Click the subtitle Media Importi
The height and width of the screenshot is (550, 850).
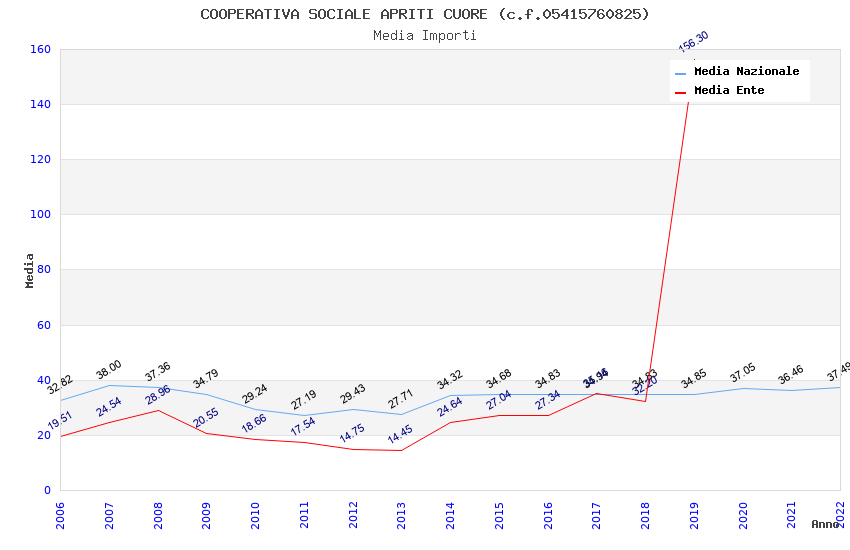[x=424, y=35]
